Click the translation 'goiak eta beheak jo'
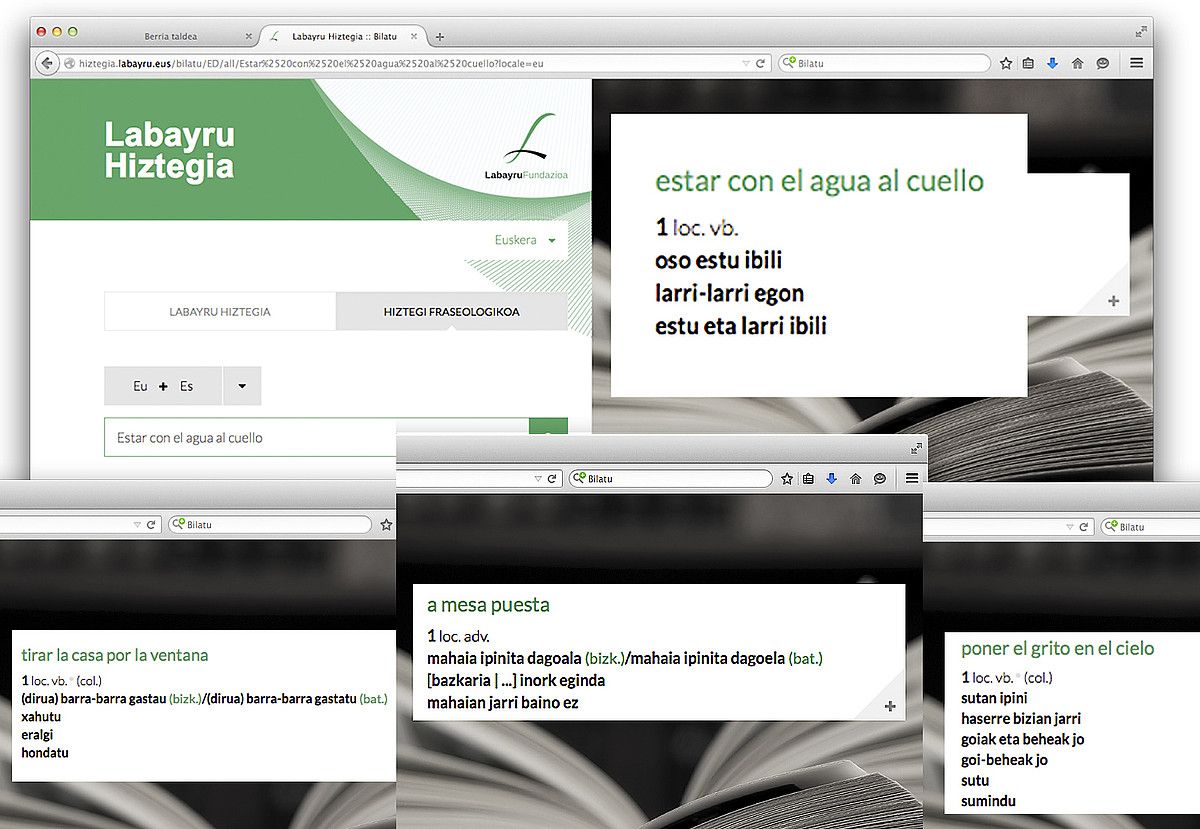Screen dimensions: 1200x829 [1023, 739]
